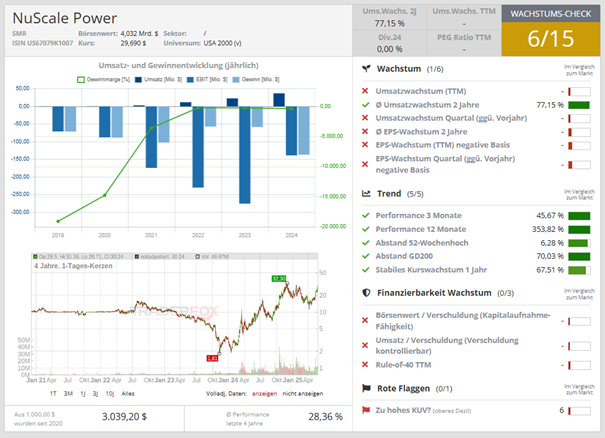Click red X beside Umsatzwachstum Quartal

pyautogui.click(x=365, y=118)
